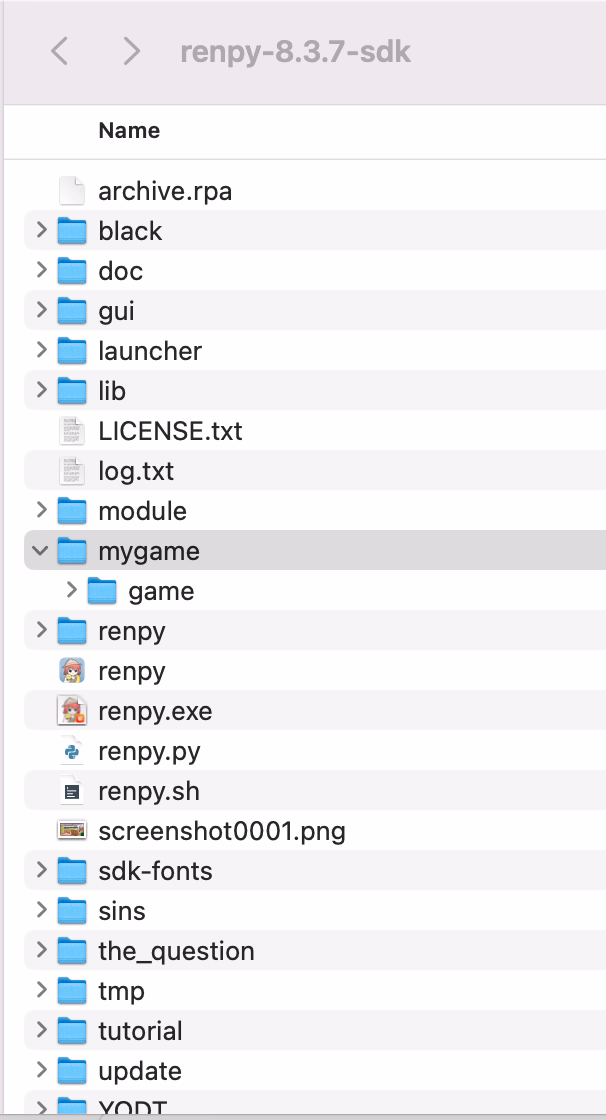This screenshot has height=1120, width=606.
Task: Expand the tmp folder
Action: point(41,990)
